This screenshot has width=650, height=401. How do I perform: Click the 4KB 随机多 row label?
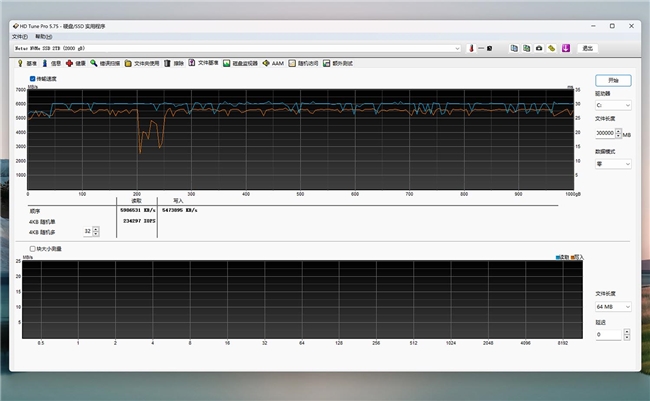pos(42,232)
